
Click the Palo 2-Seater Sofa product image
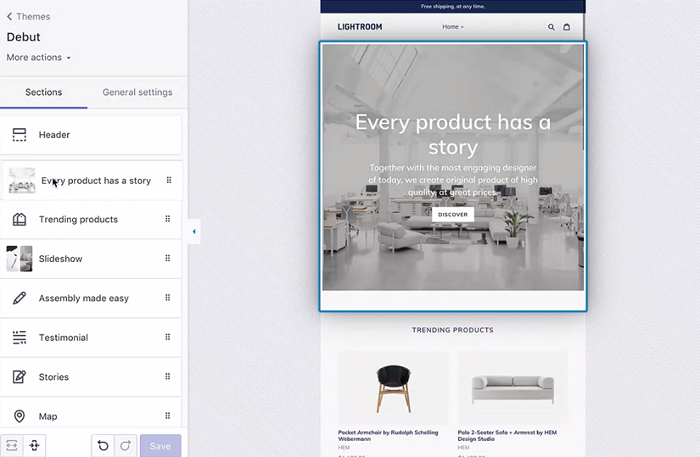(x=513, y=388)
